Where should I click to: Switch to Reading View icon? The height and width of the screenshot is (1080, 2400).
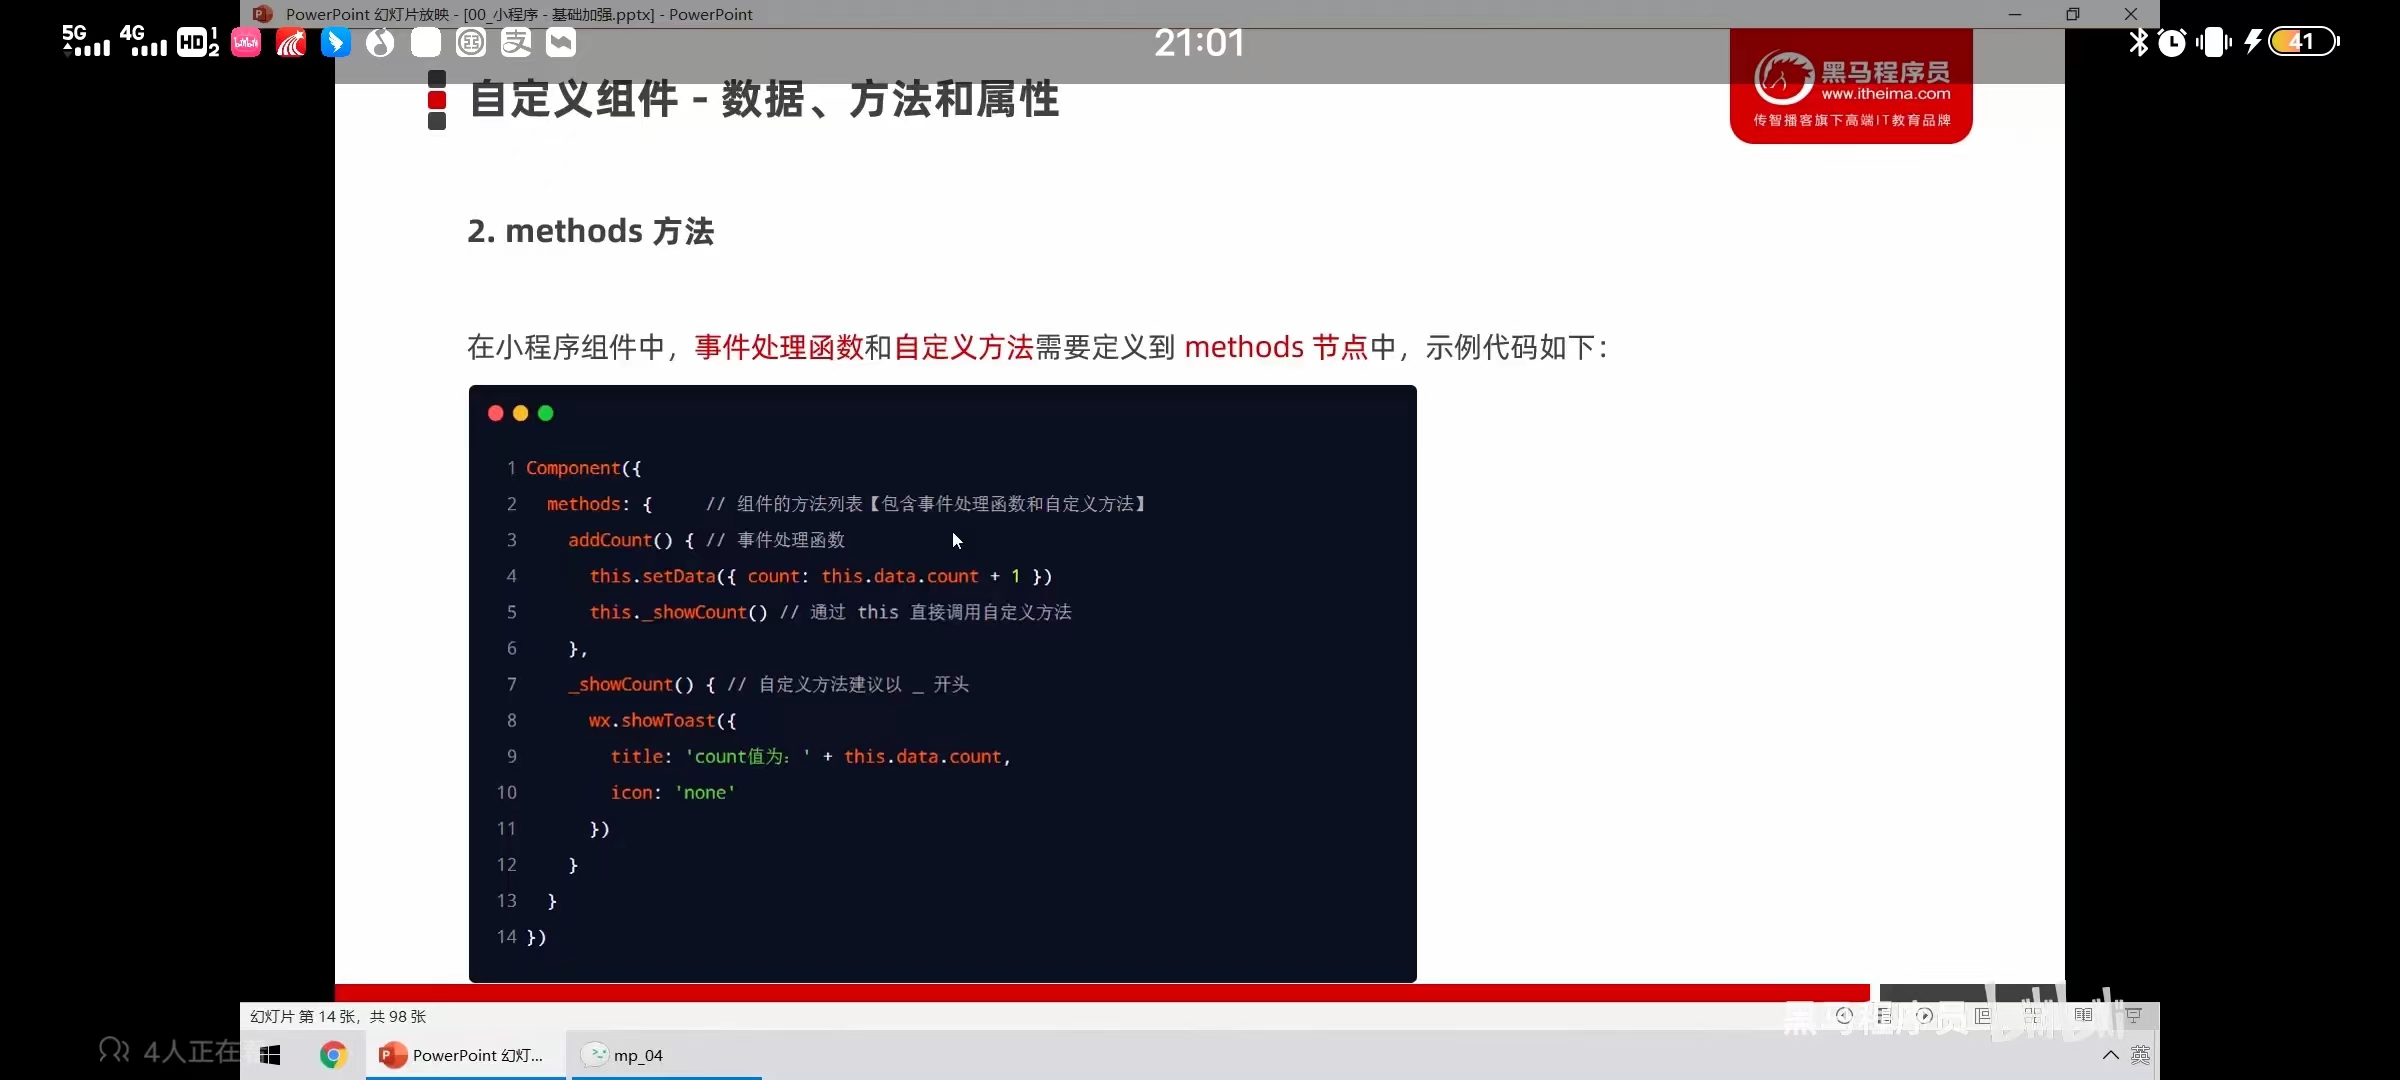point(2083,1015)
